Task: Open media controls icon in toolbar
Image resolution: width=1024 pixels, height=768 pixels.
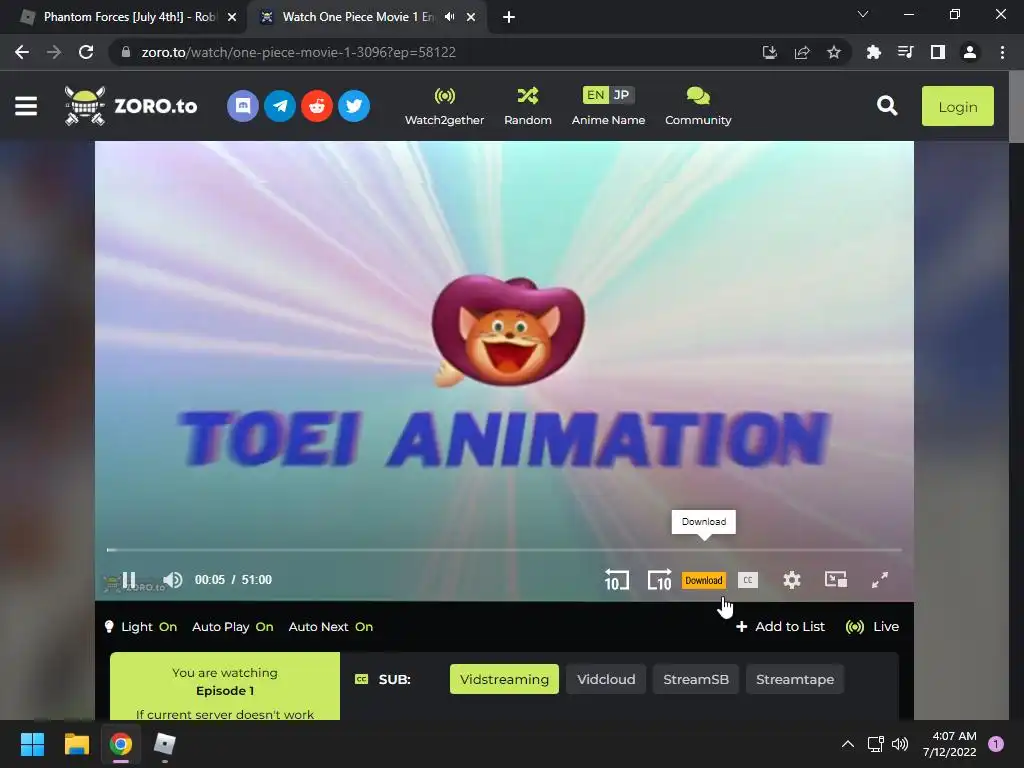Action: click(x=905, y=52)
